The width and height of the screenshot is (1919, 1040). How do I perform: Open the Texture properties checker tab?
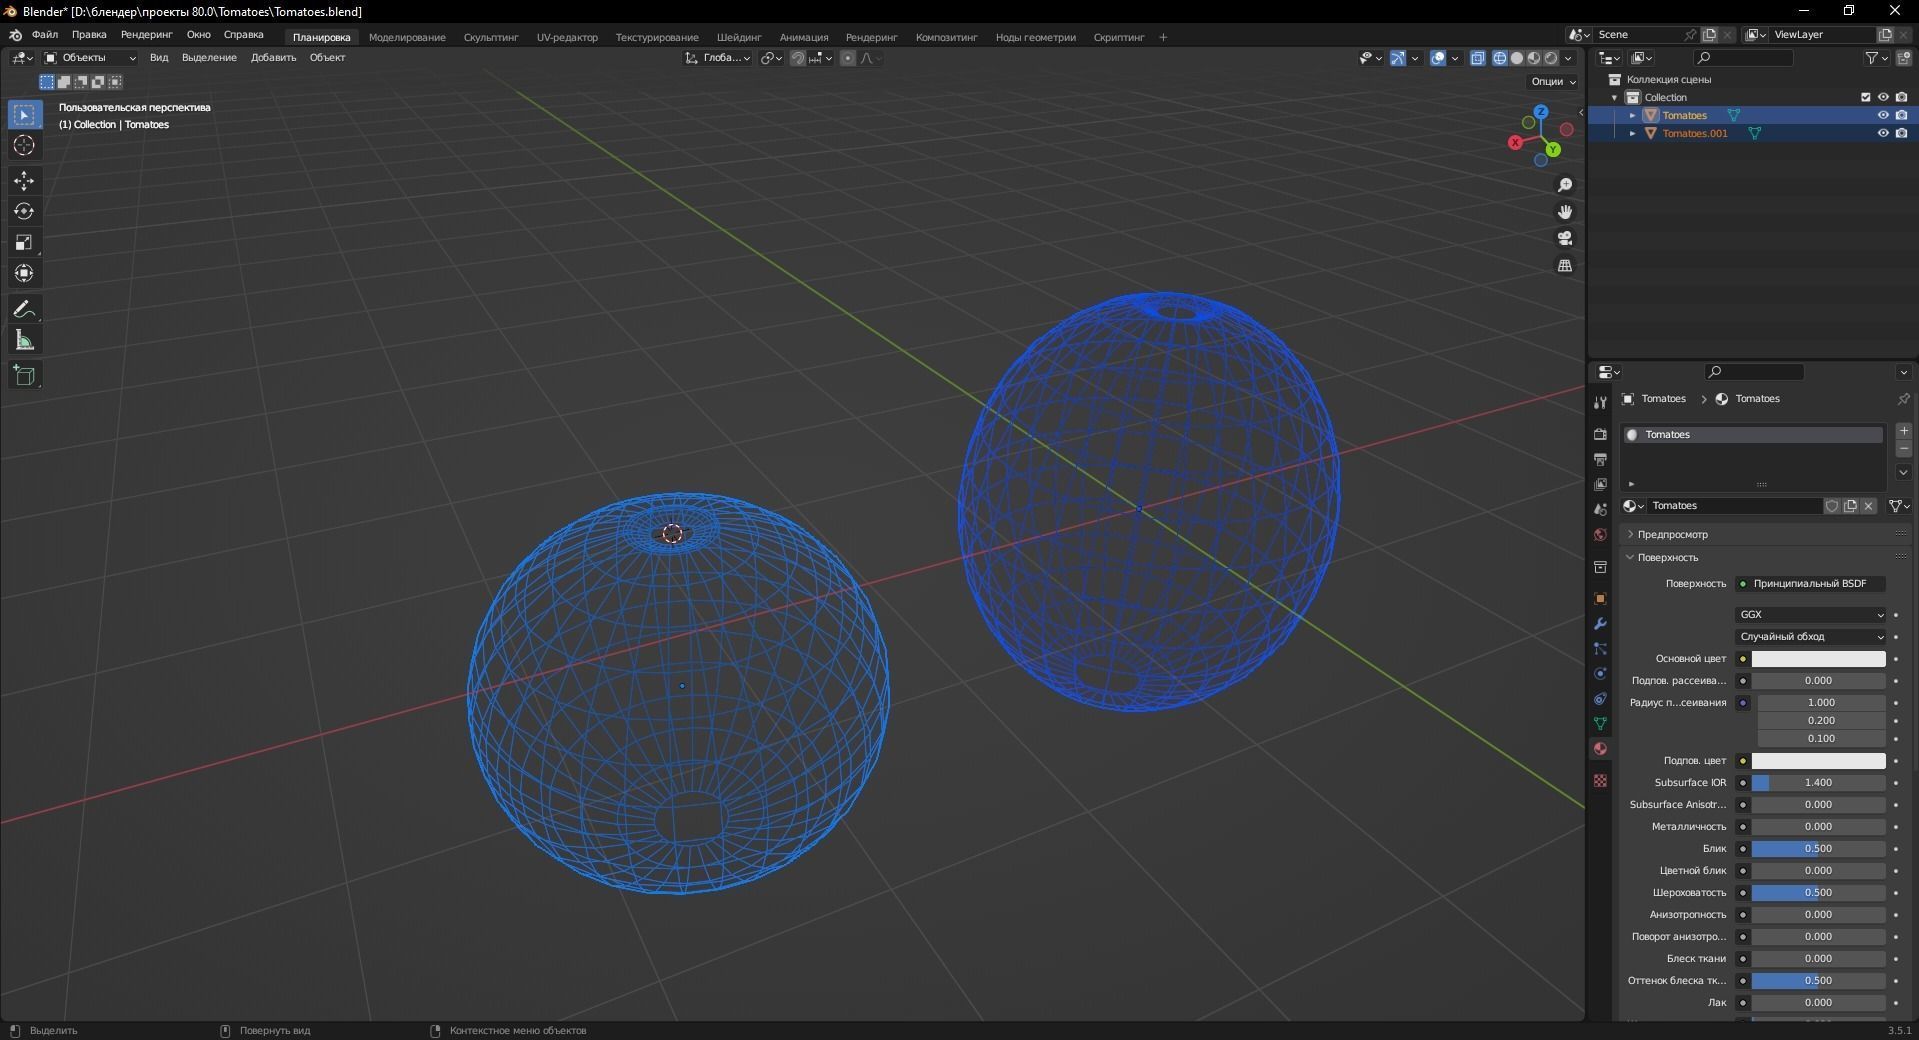click(1600, 780)
